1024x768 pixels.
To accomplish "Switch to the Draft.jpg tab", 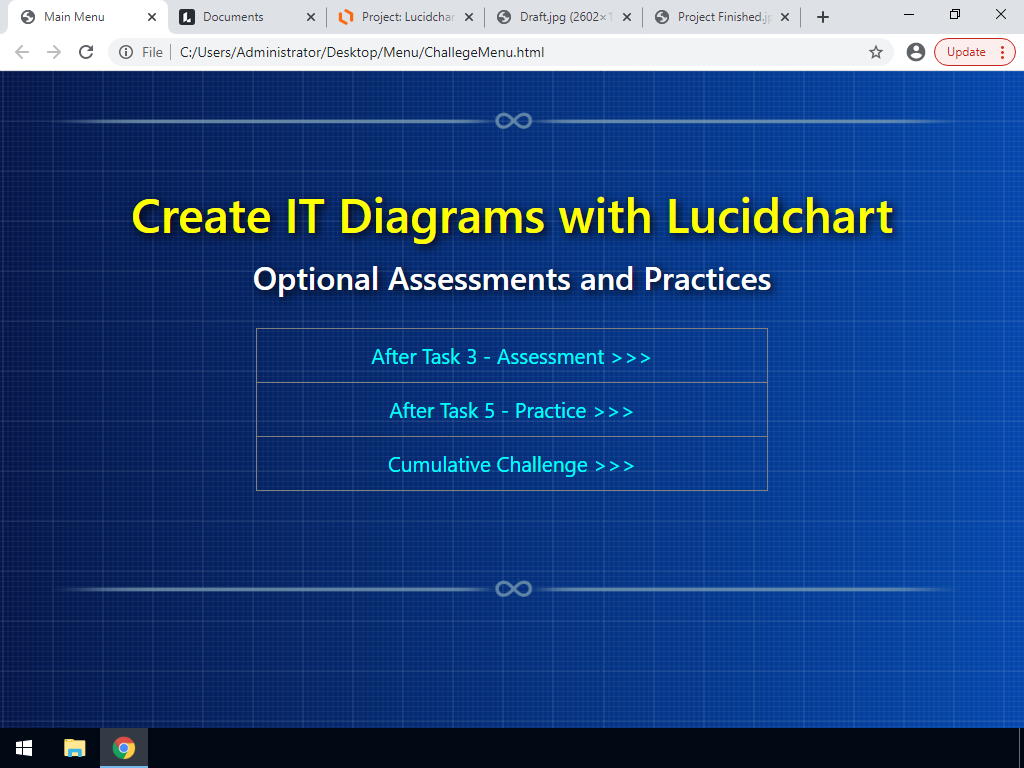I will point(566,17).
